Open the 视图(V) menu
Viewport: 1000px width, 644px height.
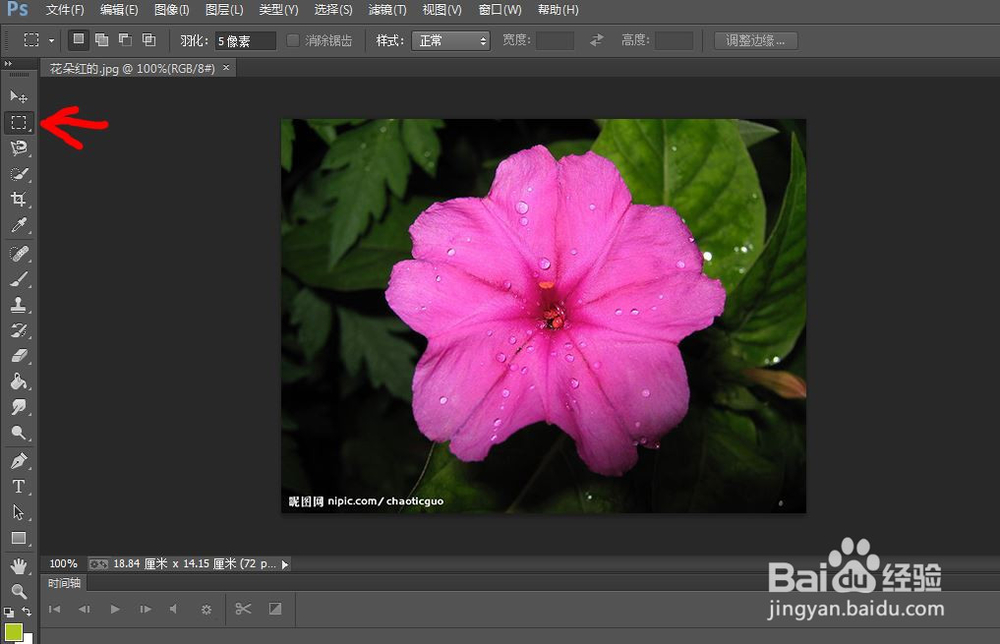(442, 10)
